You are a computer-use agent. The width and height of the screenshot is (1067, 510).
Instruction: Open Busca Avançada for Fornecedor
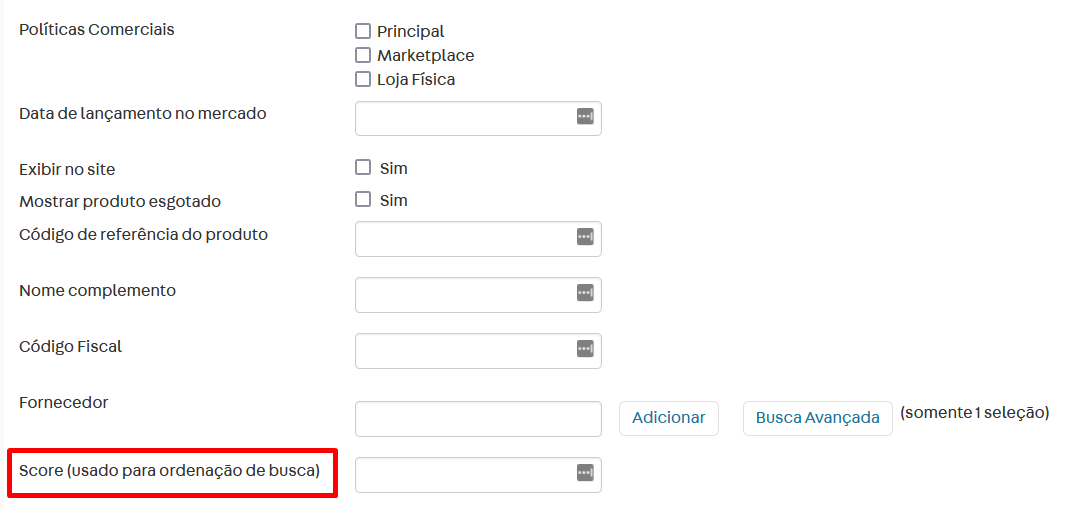pos(817,418)
